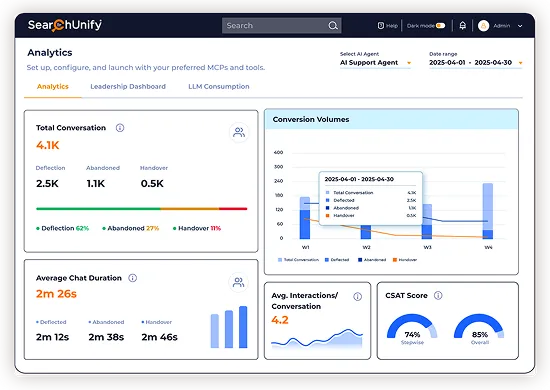Open notifications bell icon
Viewport: 550px width, 390px height.
click(463, 26)
